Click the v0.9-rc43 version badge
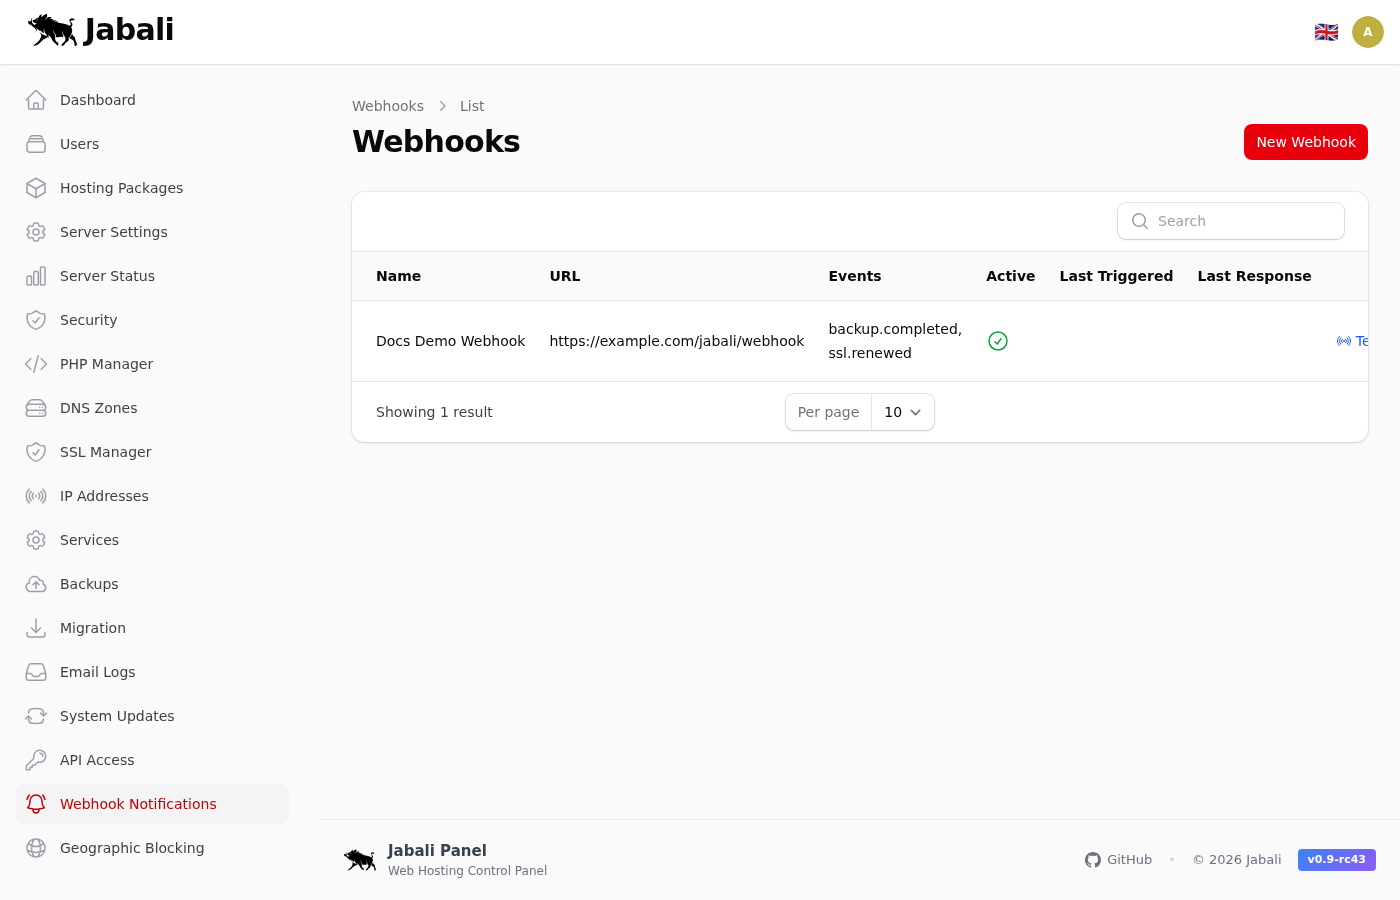 point(1336,860)
